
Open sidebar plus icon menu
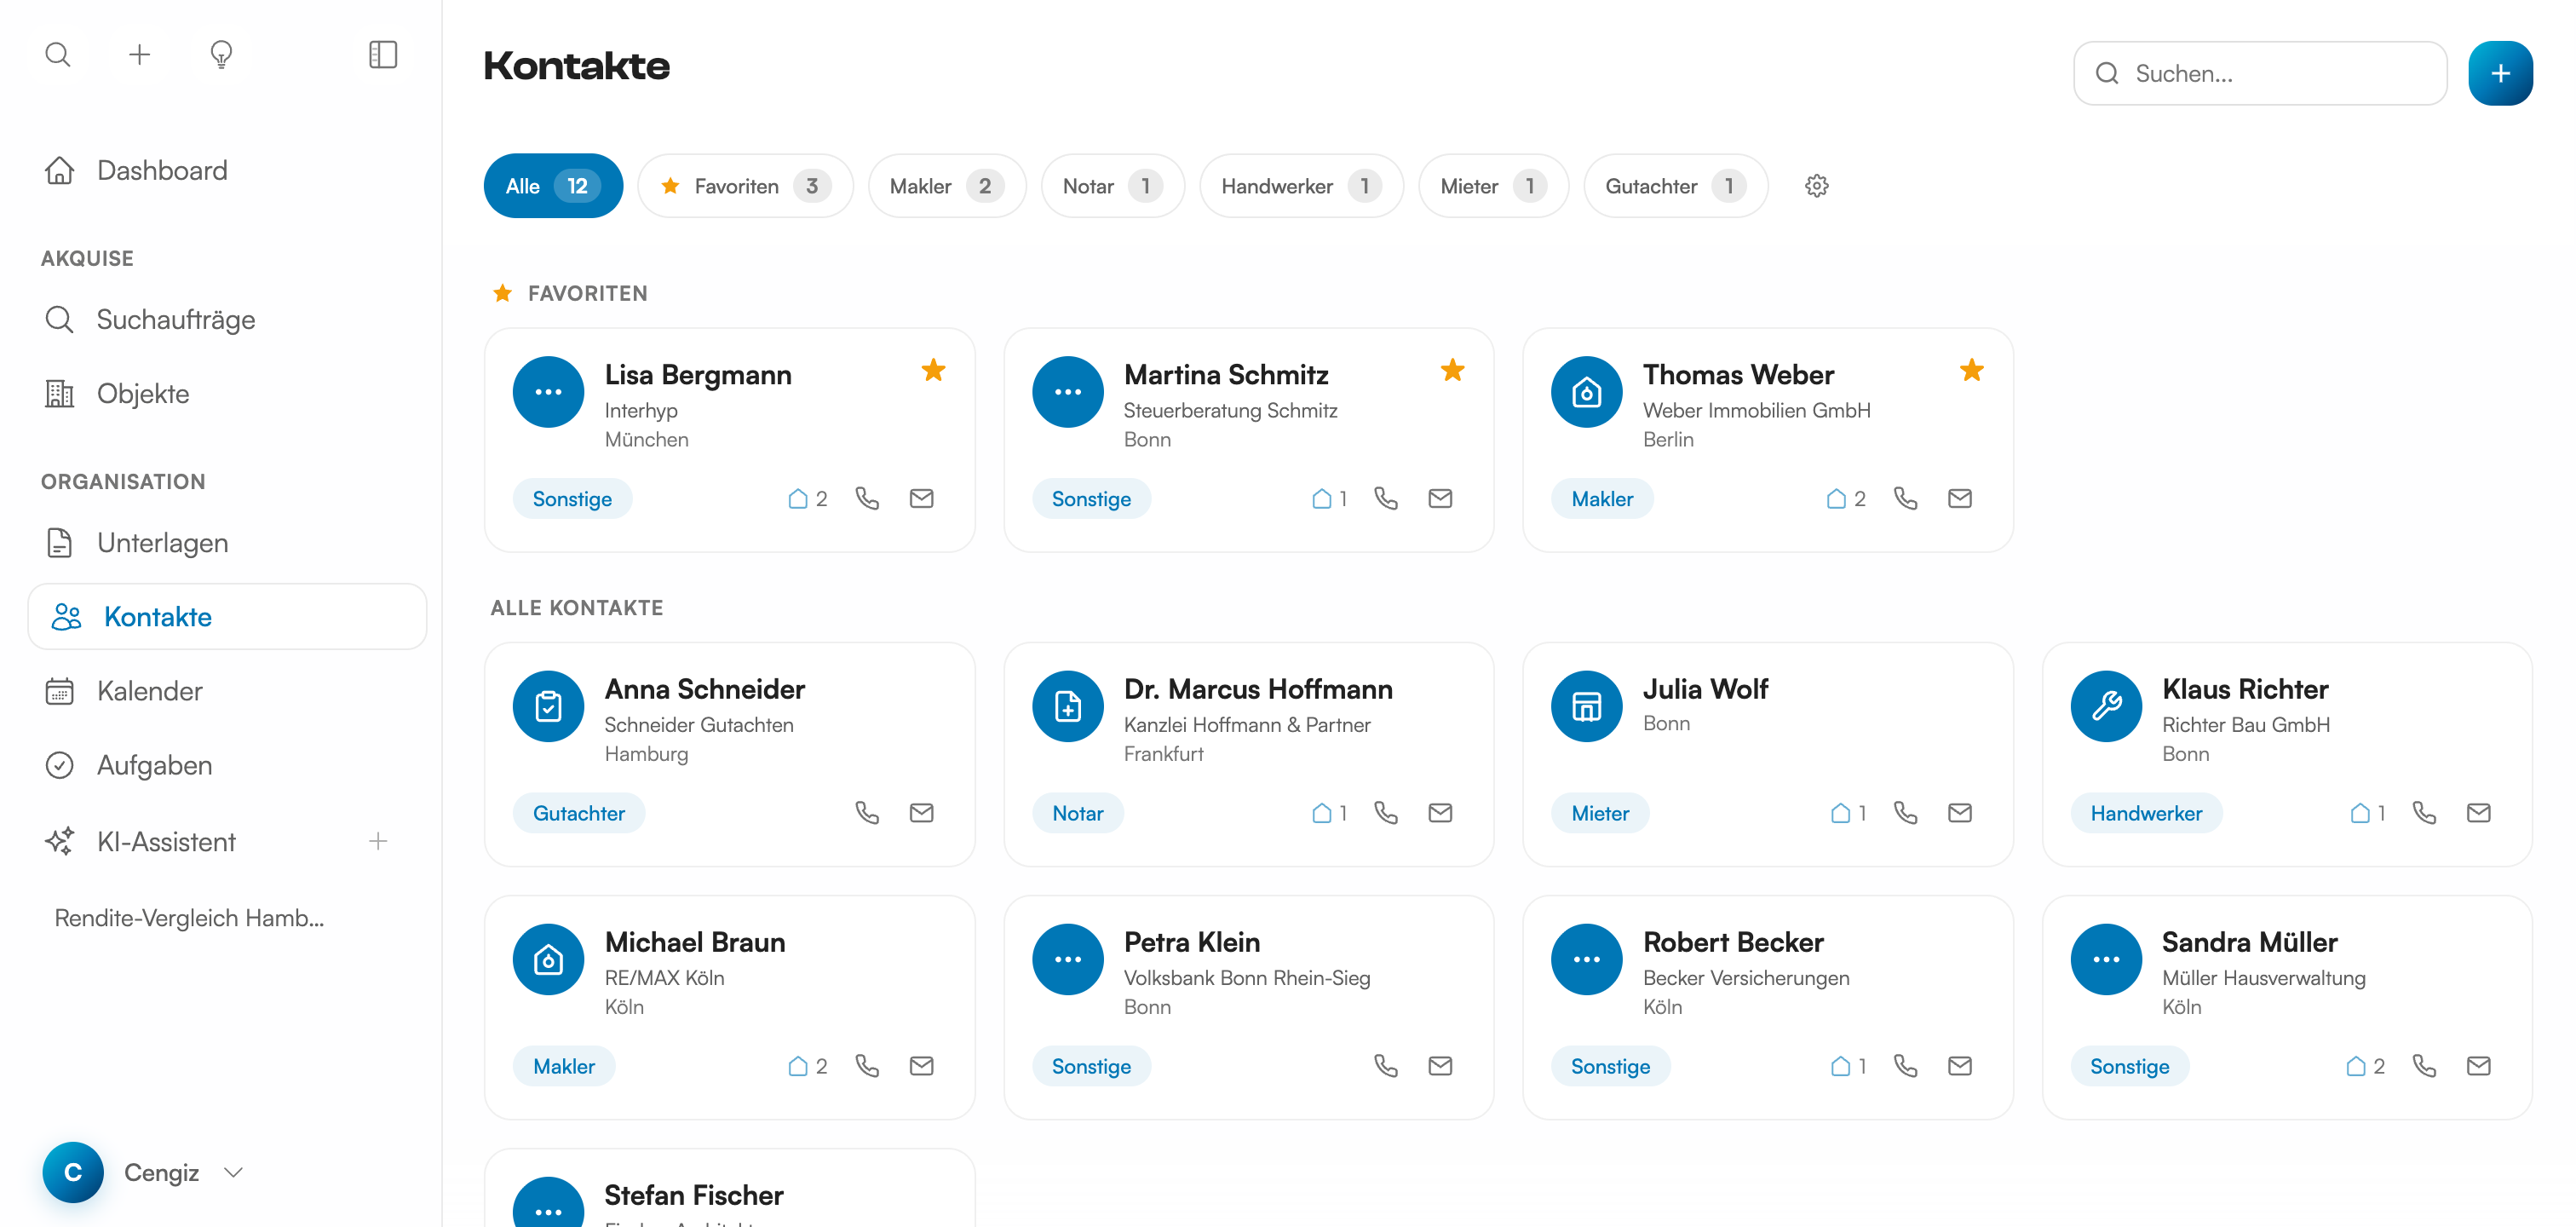(139, 54)
